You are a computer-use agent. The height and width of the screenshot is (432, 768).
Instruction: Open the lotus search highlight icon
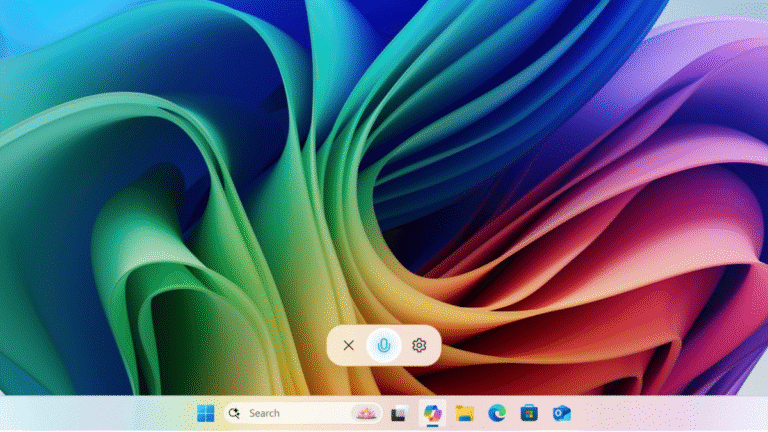pos(367,413)
